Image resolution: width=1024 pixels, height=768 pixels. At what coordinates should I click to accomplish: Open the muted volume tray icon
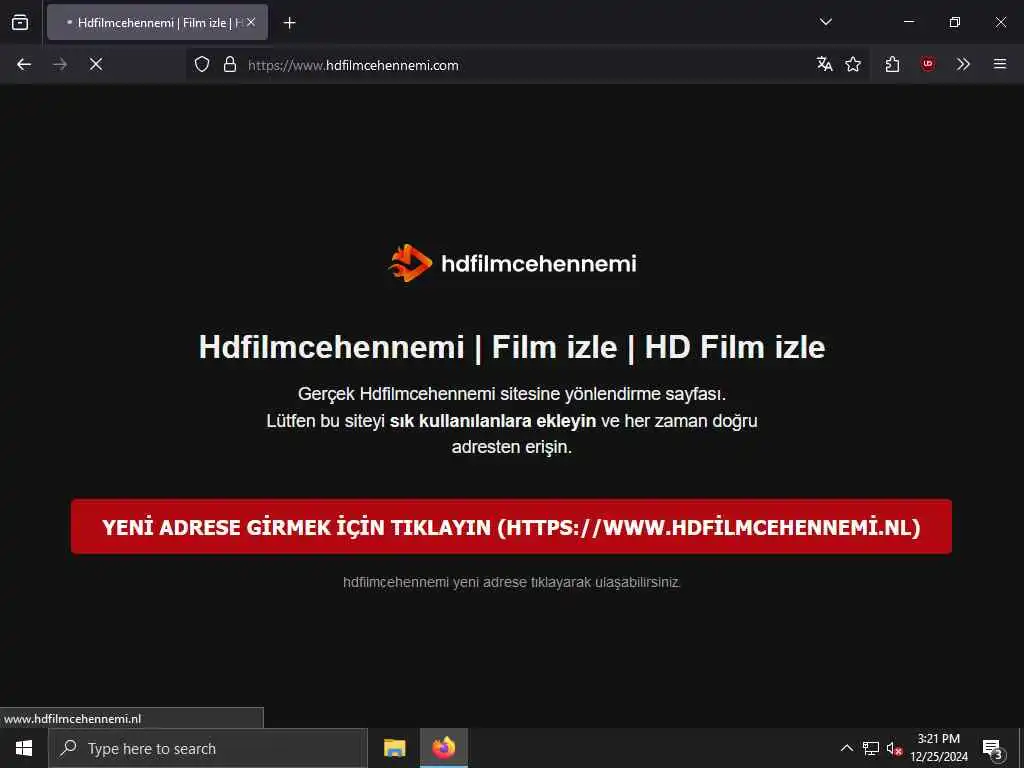(x=894, y=748)
